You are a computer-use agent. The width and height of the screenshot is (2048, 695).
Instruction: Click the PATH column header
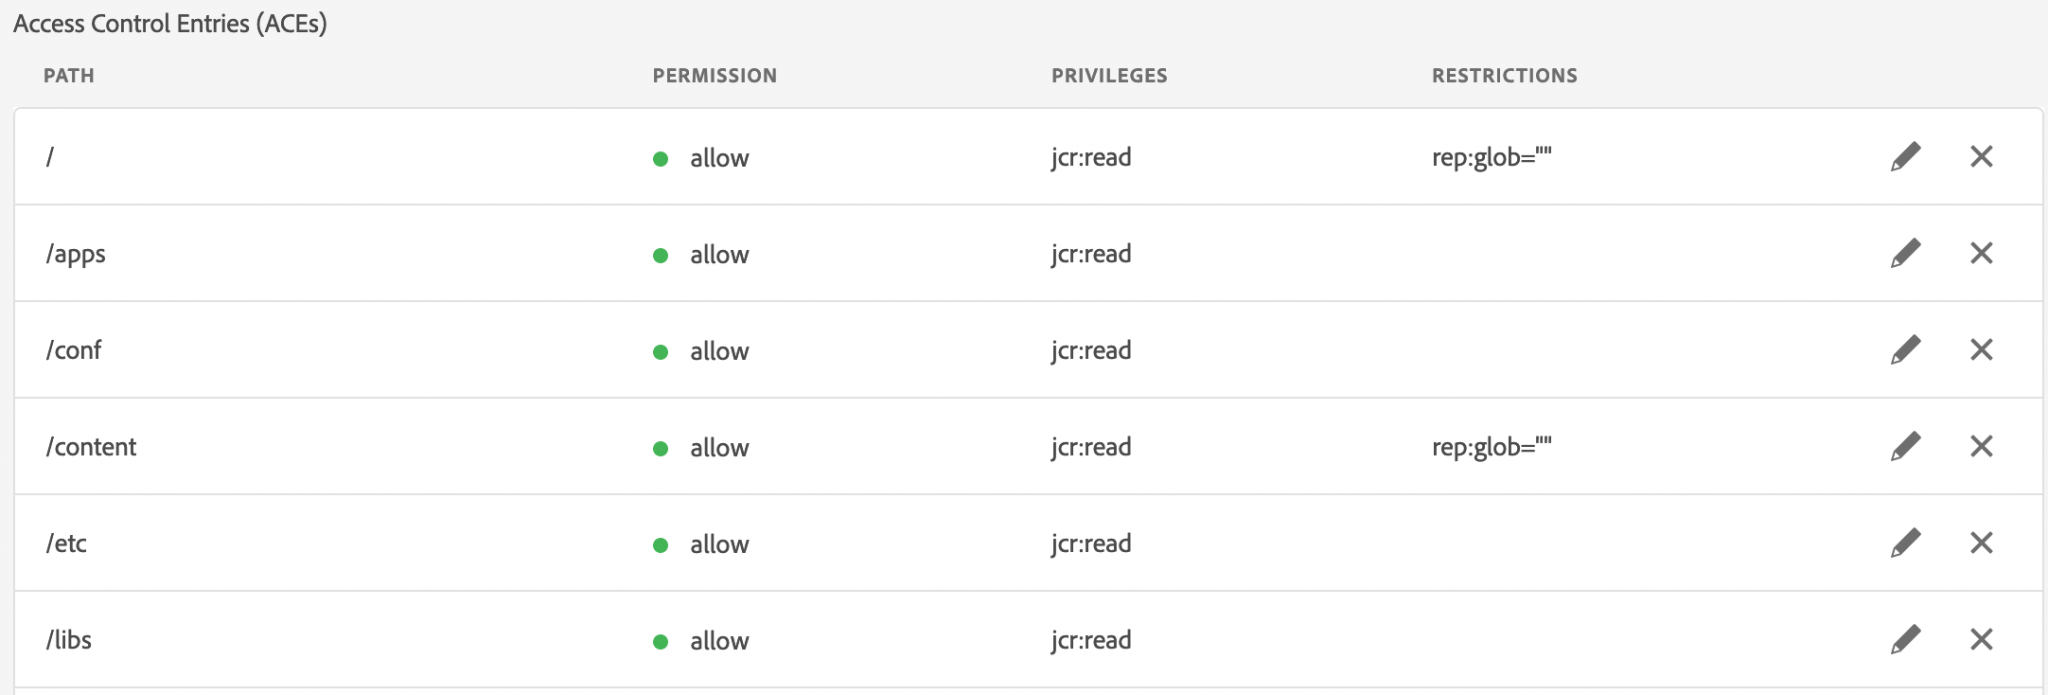pyautogui.click(x=69, y=76)
